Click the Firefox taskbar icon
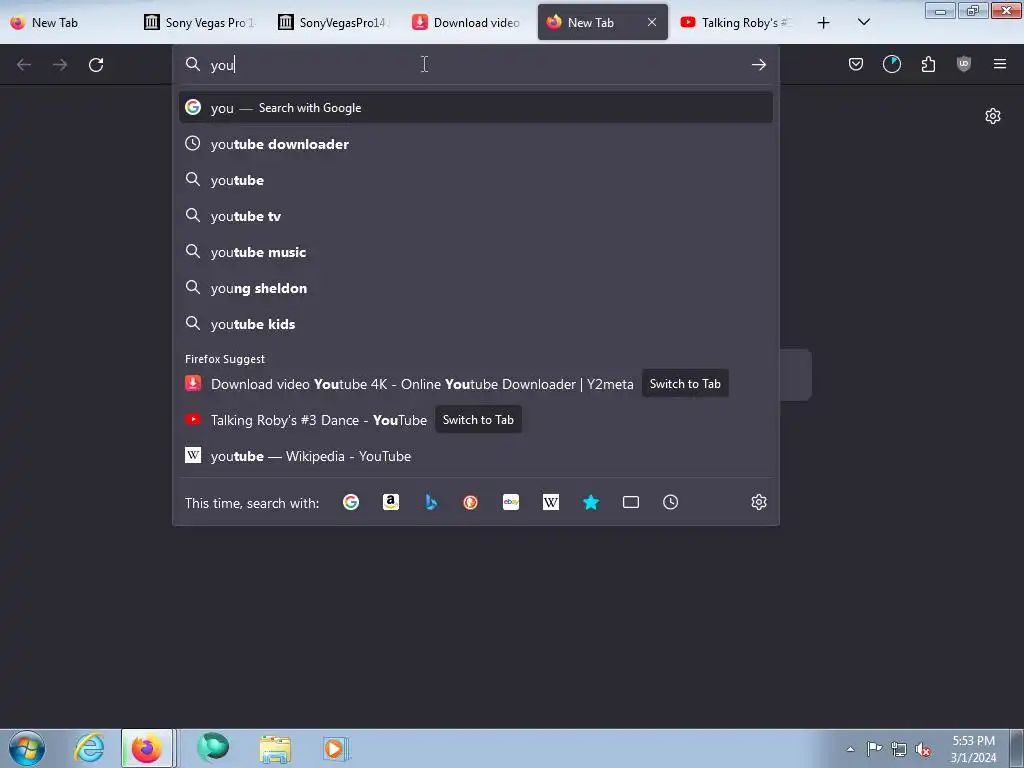The width and height of the screenshot is (1024, 768). click(147, 748)
